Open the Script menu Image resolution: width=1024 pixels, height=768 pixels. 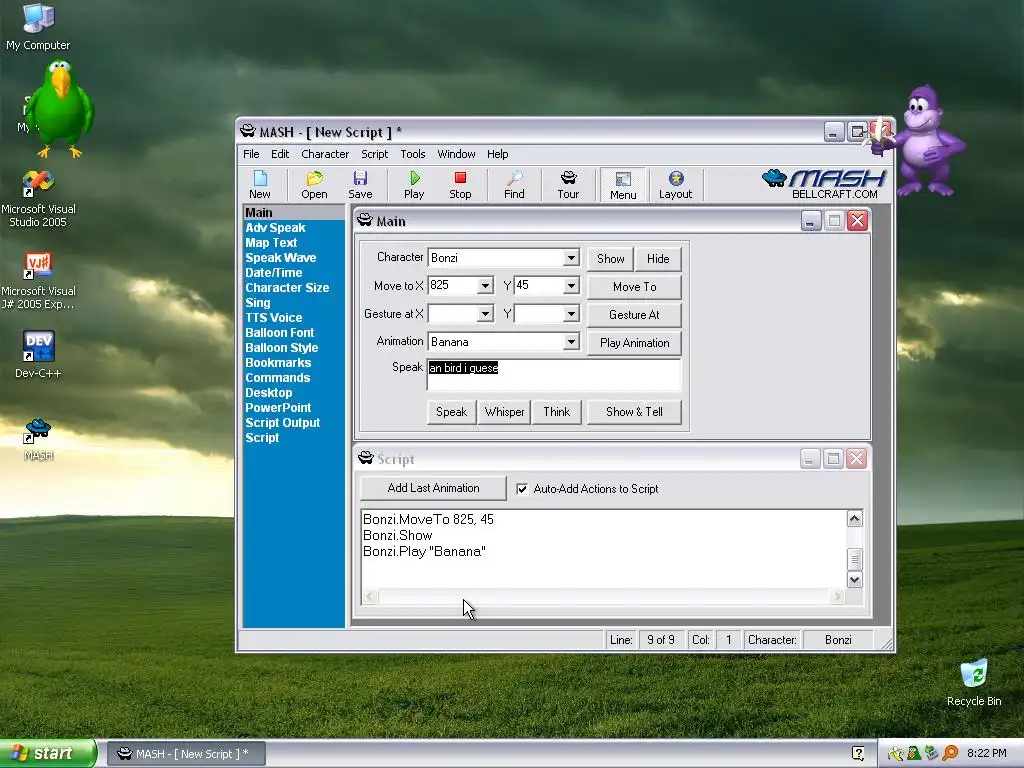click(x=374, y=154)
